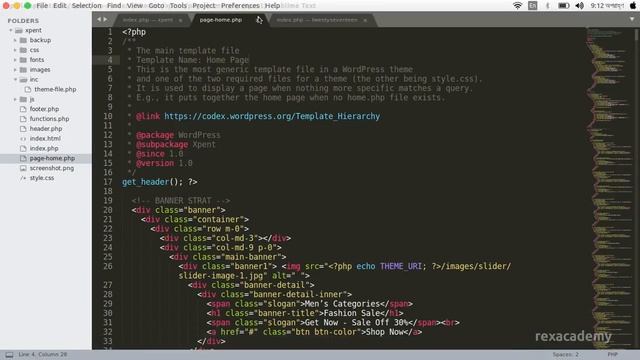Open the File menu

pos(42,6)
